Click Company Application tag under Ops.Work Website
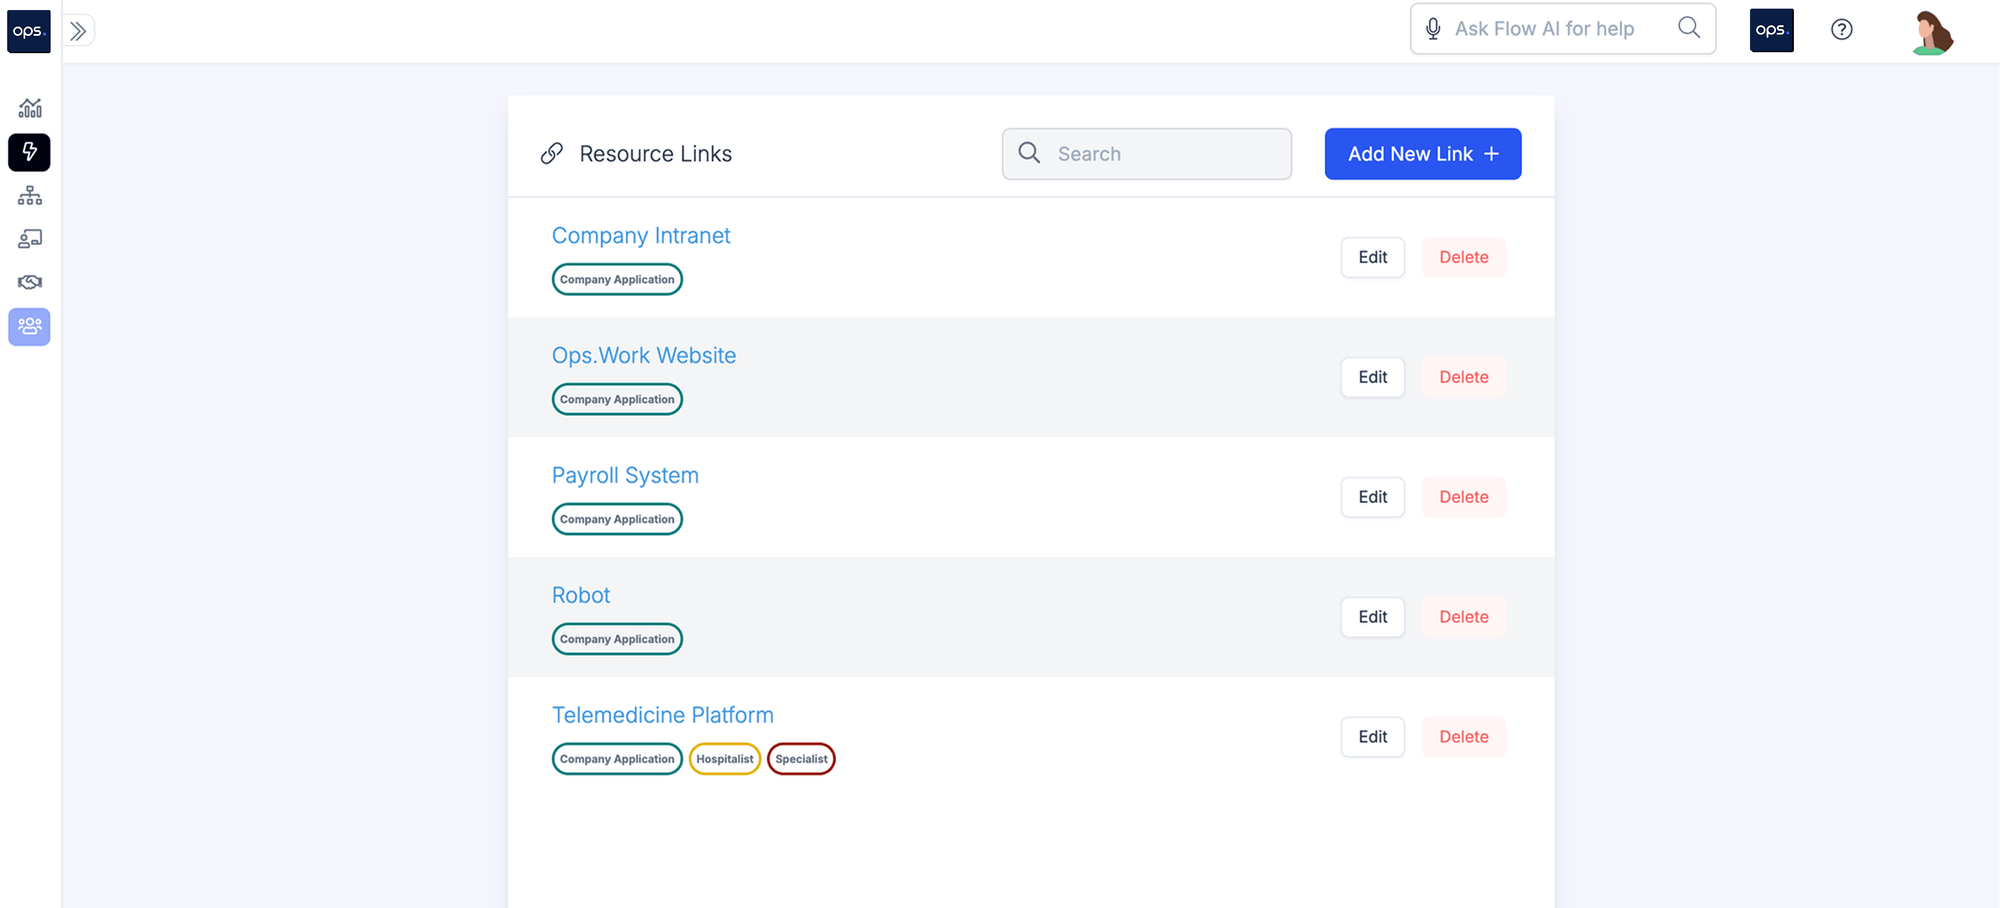 click(617, 399)
